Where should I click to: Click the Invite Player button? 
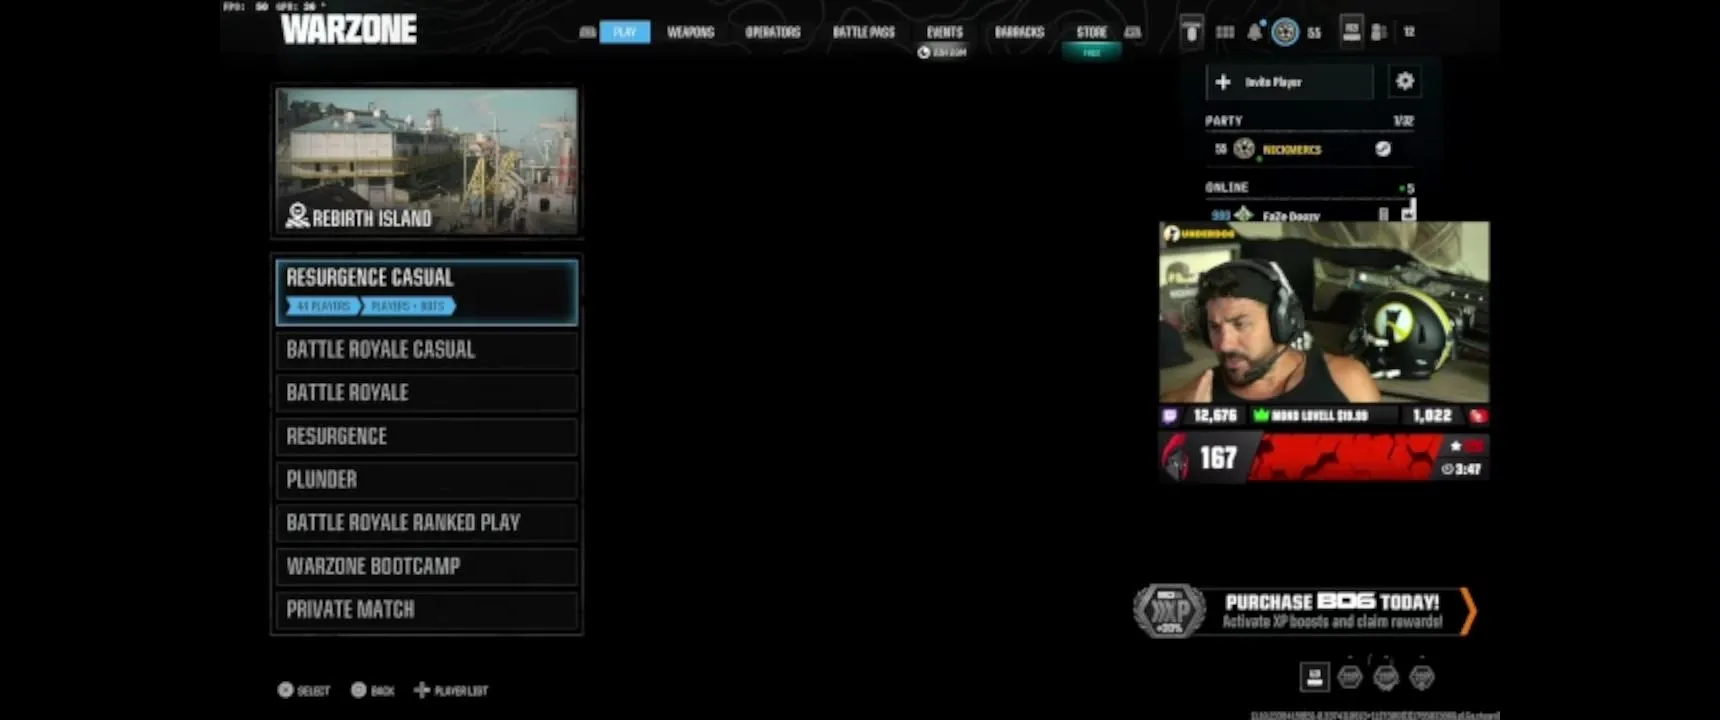coord(1290,82)
